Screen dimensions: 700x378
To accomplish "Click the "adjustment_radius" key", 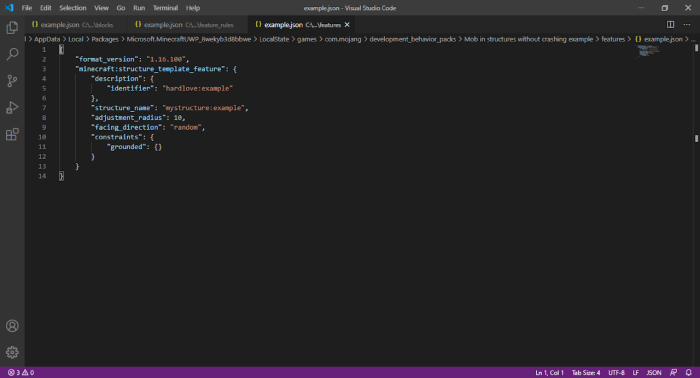I will point(128,117).
